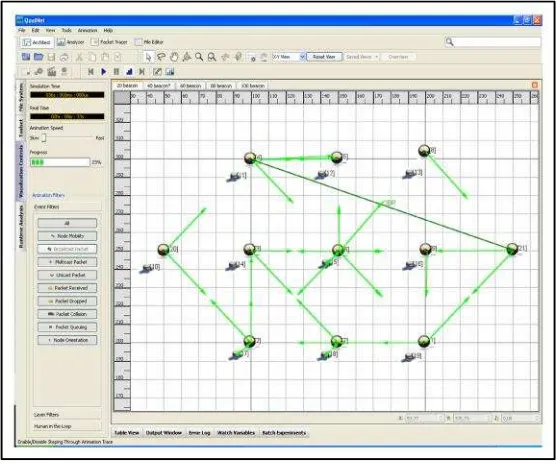Toggle the Multicast Packet filter

(x=67, y=262)
